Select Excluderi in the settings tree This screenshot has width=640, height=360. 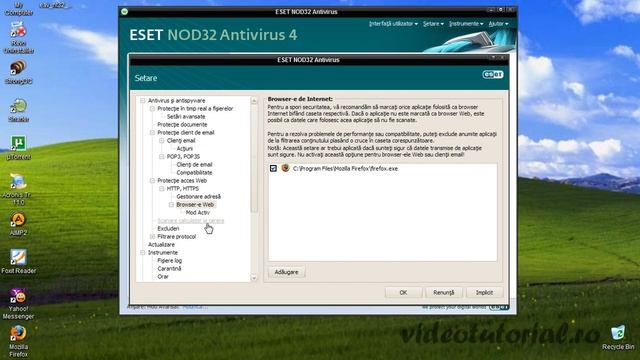168,229
